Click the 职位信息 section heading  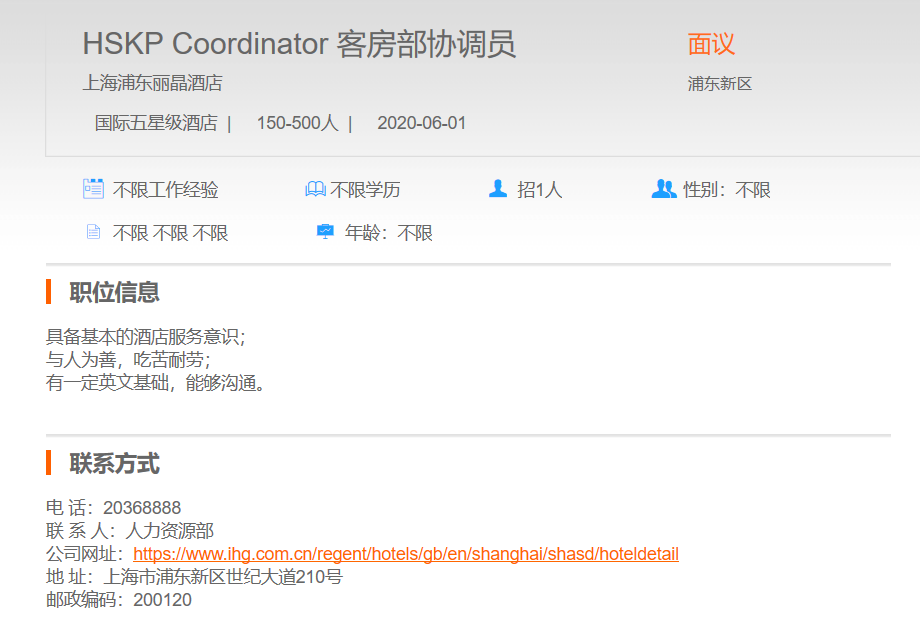click(x=114, y=292)
